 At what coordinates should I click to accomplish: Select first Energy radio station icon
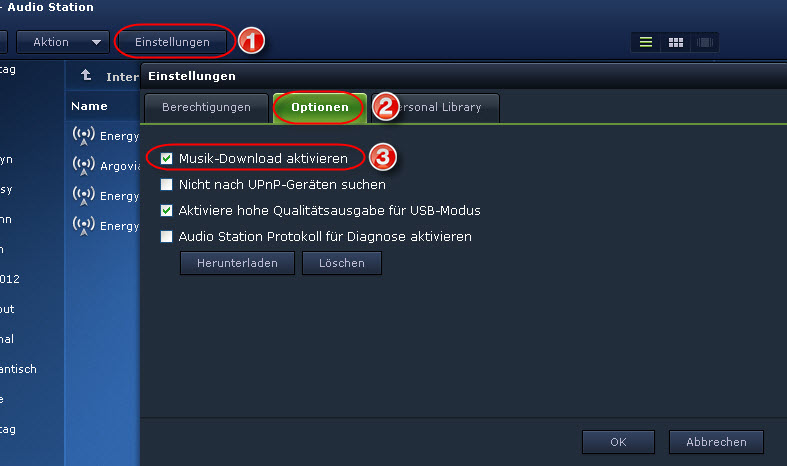[83, 136]
